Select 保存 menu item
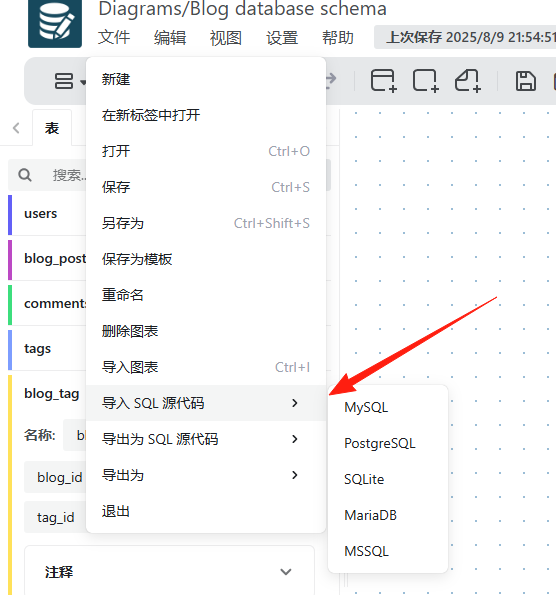The width and height of the screenshot is (556, 595). (206, 187)
